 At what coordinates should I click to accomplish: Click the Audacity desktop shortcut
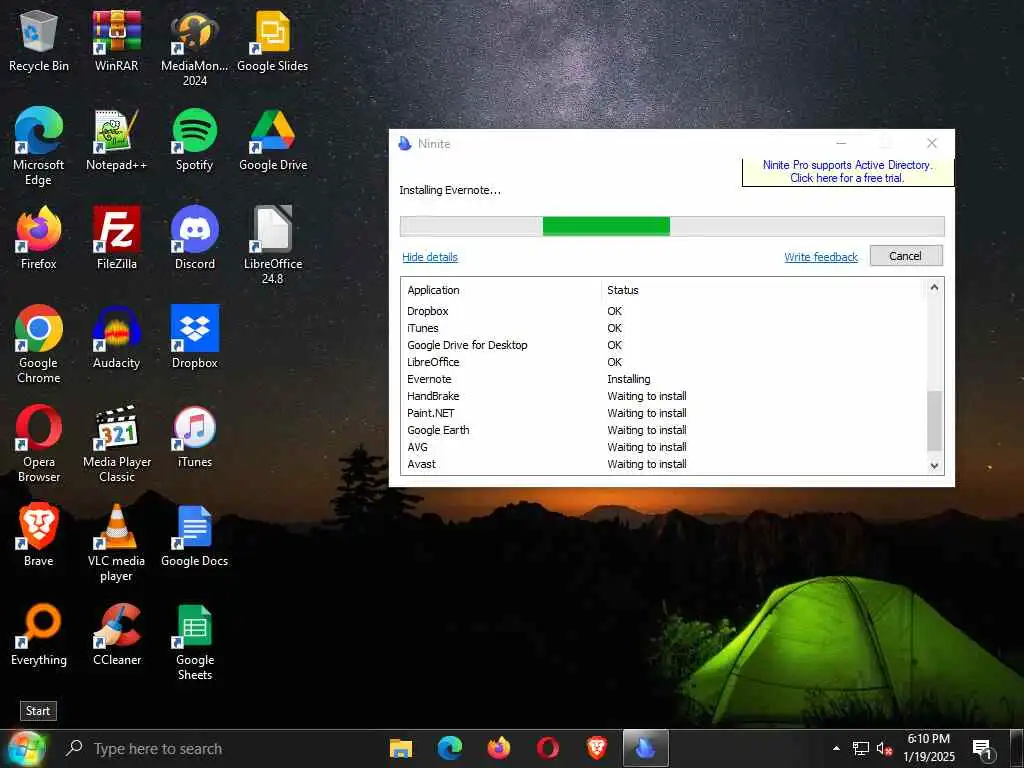pos(116,338)
